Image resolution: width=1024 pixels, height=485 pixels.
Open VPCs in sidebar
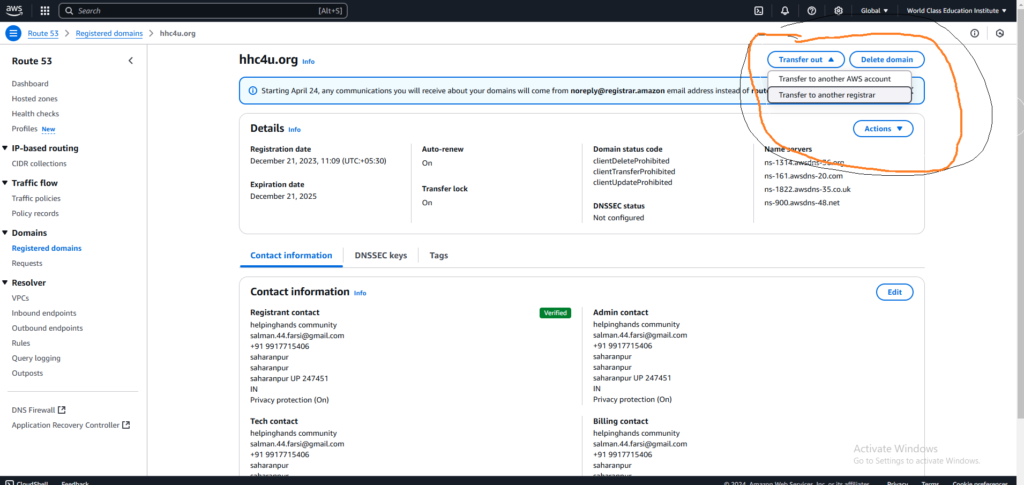tap(20, 298)
